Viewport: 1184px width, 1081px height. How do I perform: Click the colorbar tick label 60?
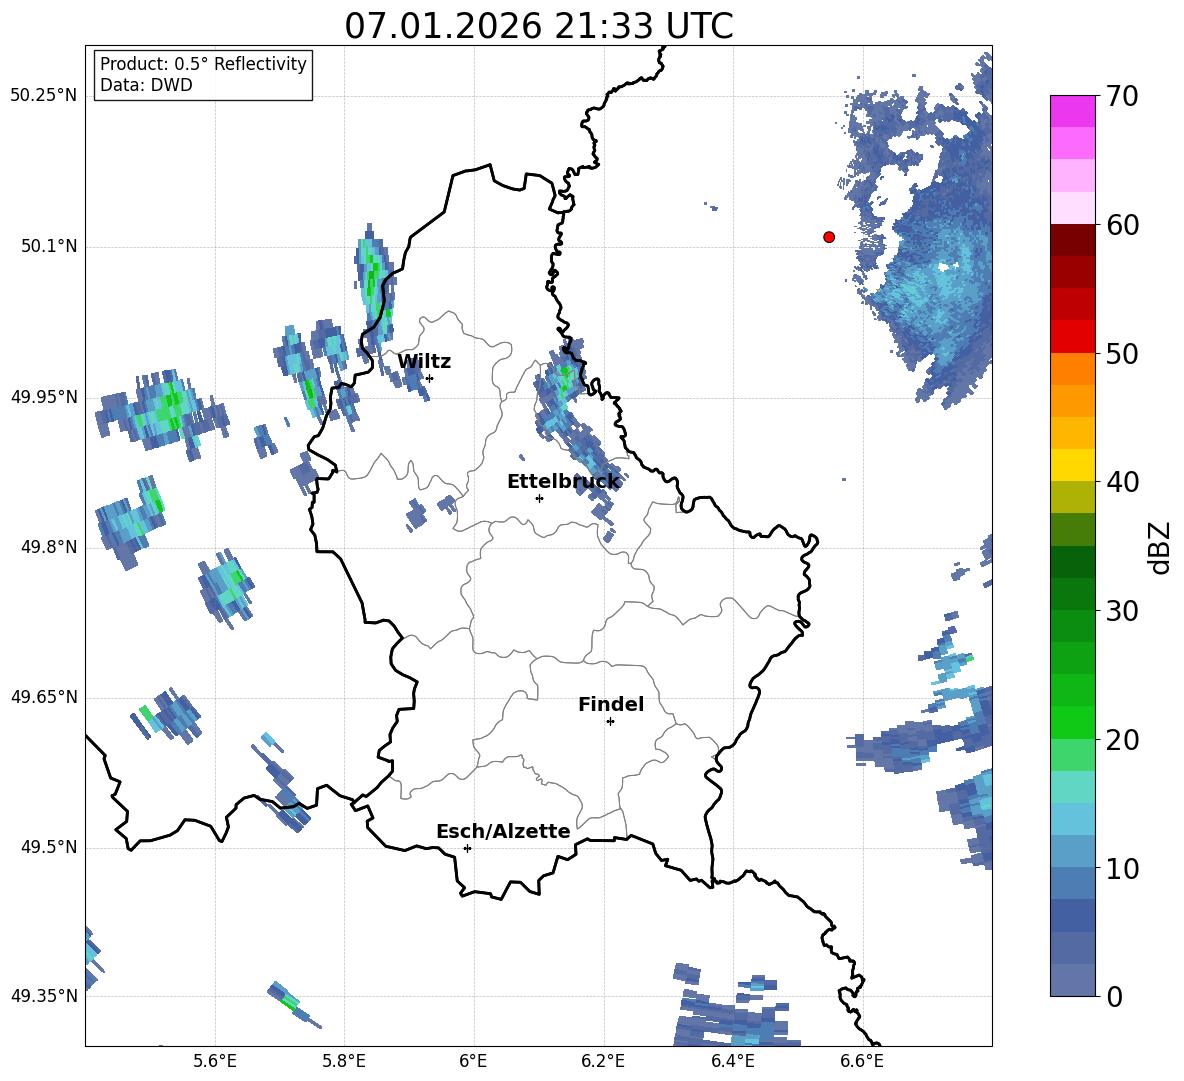[x=1122, y=225]
